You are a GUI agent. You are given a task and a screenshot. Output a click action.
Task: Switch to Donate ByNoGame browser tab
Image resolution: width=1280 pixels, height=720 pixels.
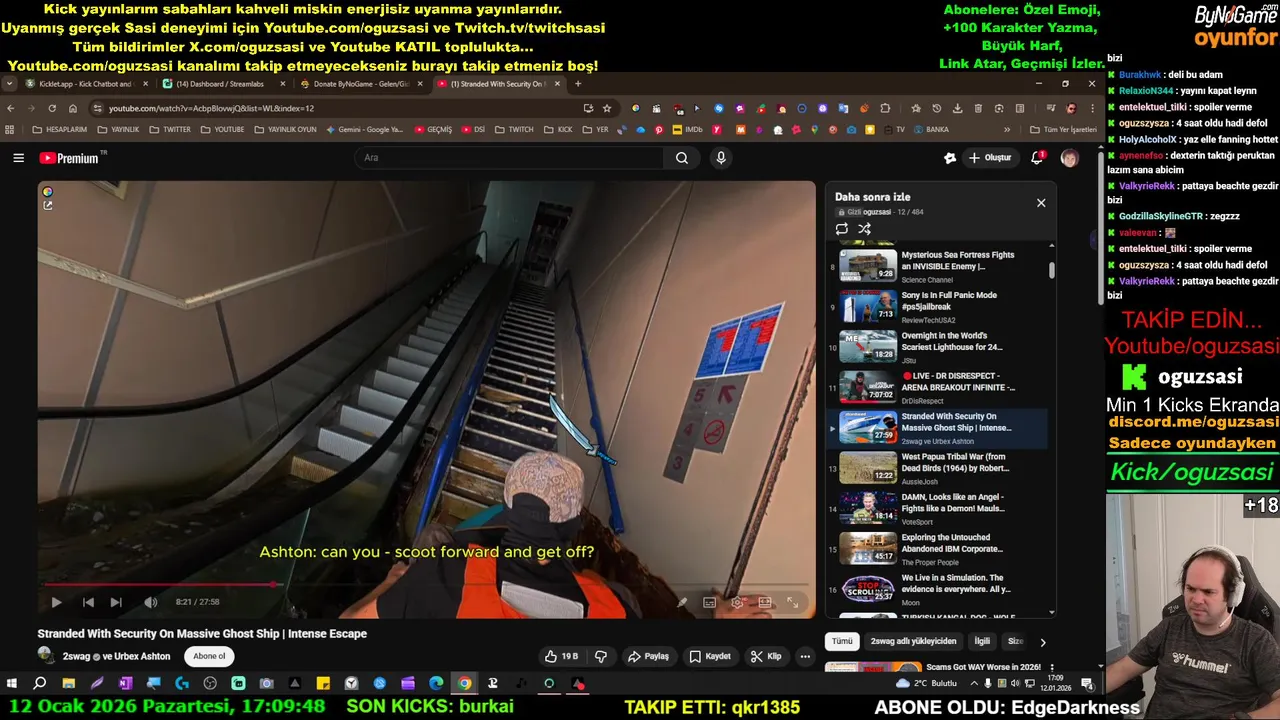361,84
